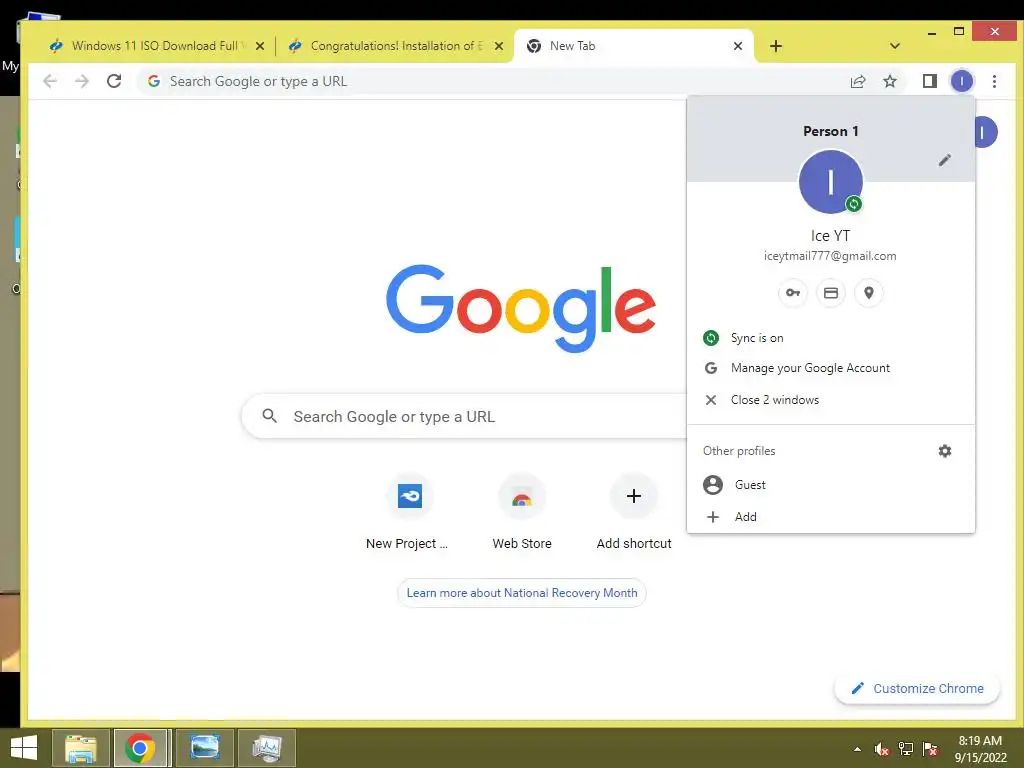
Task: Open manage profiles gear icon
Action: point(944,451)
